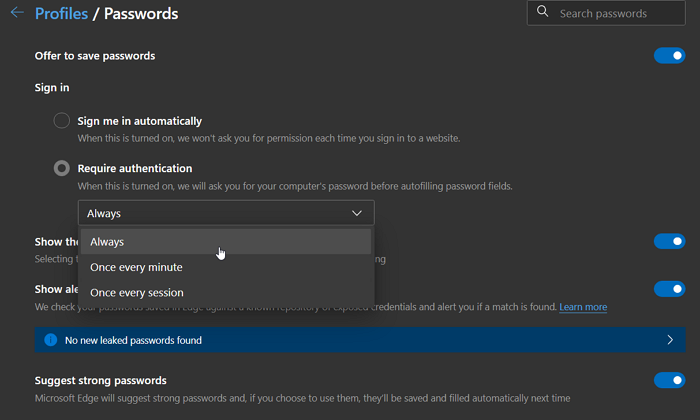
Task: Toggle the Show the reveal password switch
Action: (x=669, y=241)
